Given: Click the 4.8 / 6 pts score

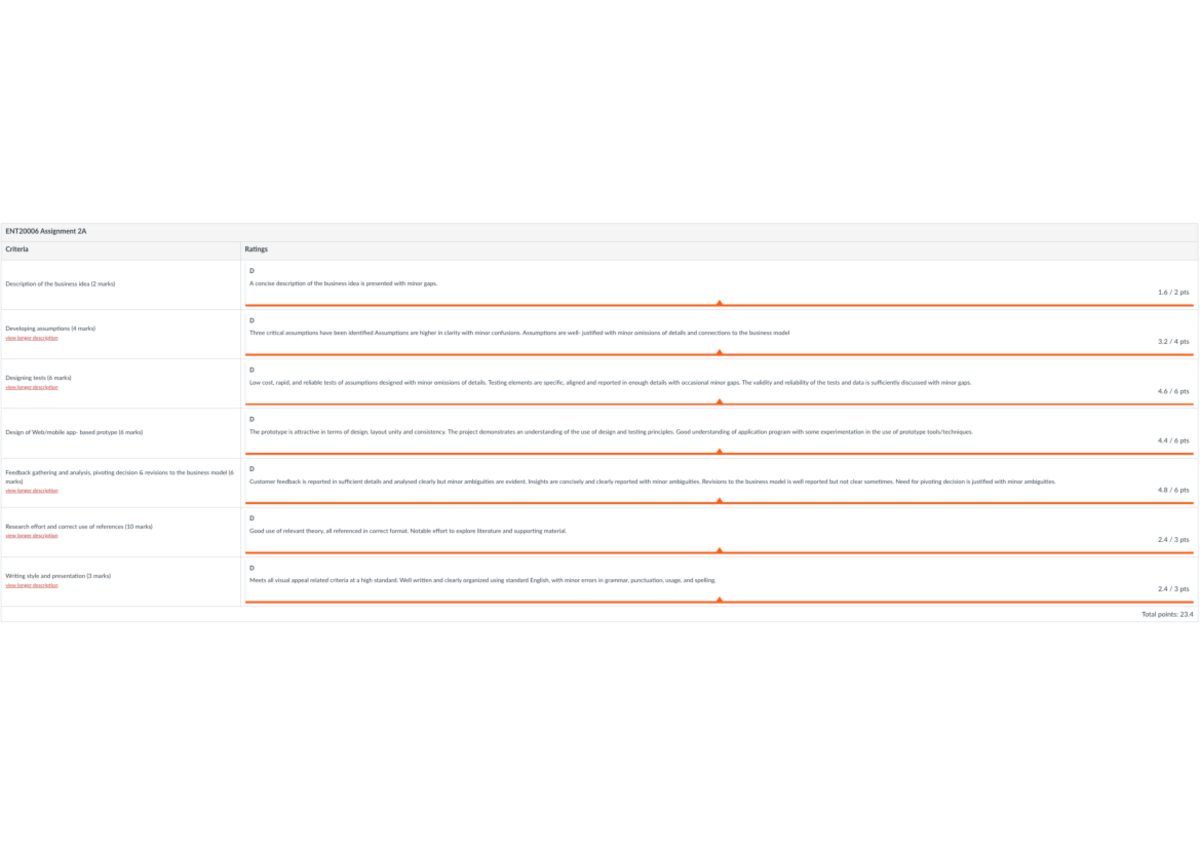Looking at the screenshot, I should coord(1173,490).
